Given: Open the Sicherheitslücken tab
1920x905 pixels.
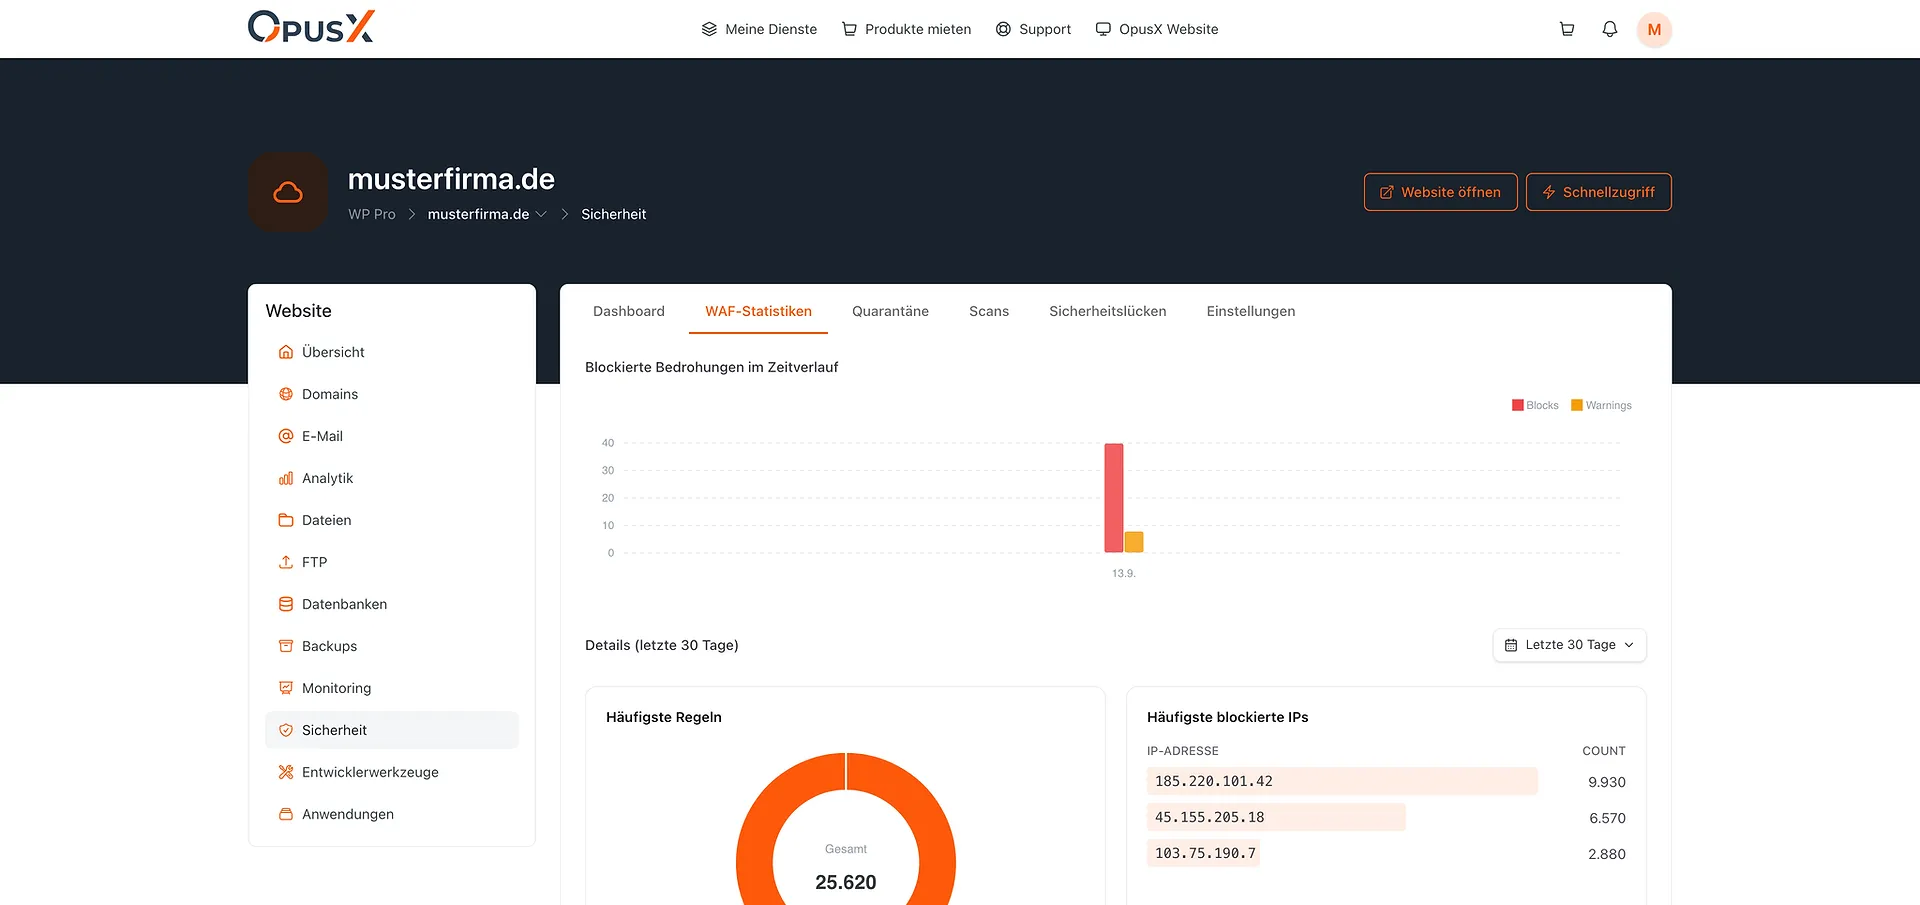Looking at the screenshot, I should click(1107, 311).
